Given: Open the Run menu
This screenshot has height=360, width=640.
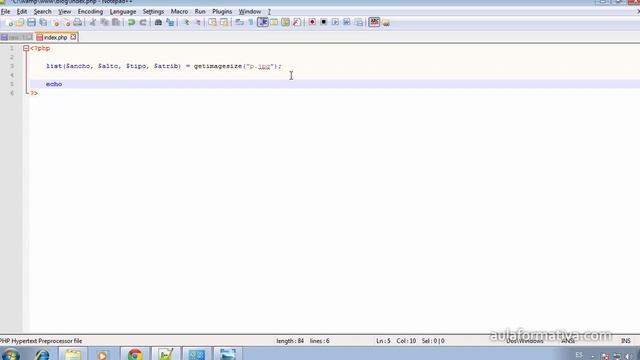Looking at the screenshot, I should (x=200, y=11).
